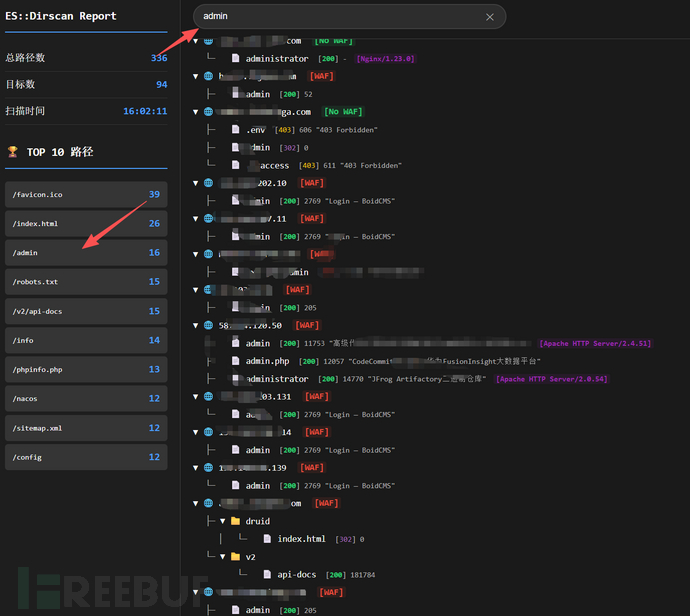Collapse the host above the druid folder
Screen dimensions: 690x616
coord(196,503)
